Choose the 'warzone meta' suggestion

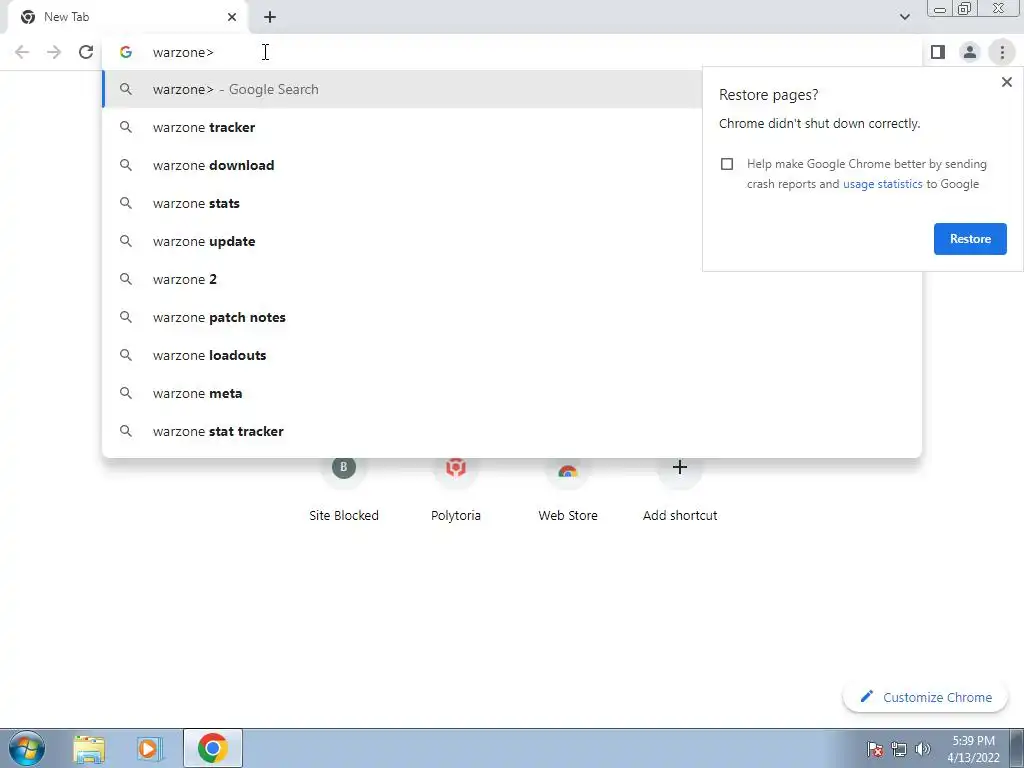coord(512,393)
